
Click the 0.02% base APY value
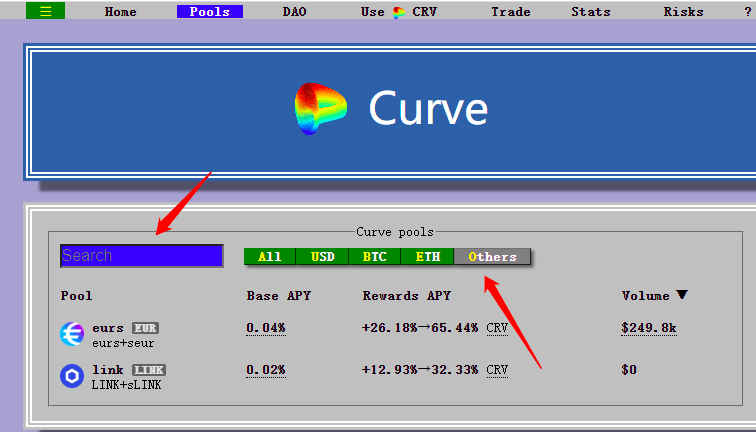click(x=266, y=370)
